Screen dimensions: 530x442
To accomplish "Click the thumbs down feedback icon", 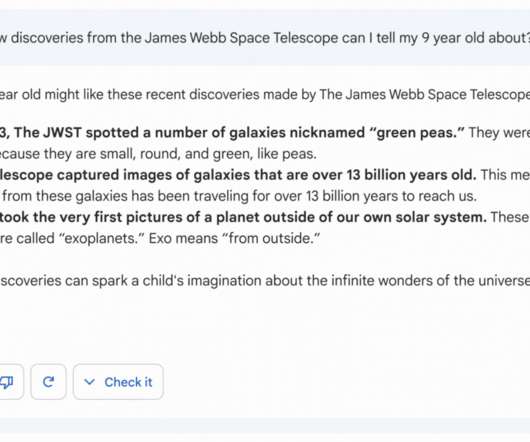I will pos(7,382).
